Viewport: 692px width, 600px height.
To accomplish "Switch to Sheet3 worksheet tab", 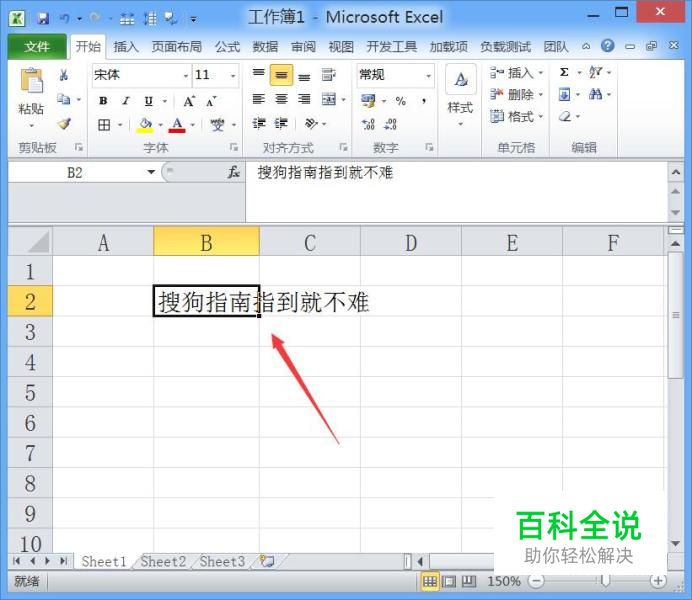I will point(222,561).
